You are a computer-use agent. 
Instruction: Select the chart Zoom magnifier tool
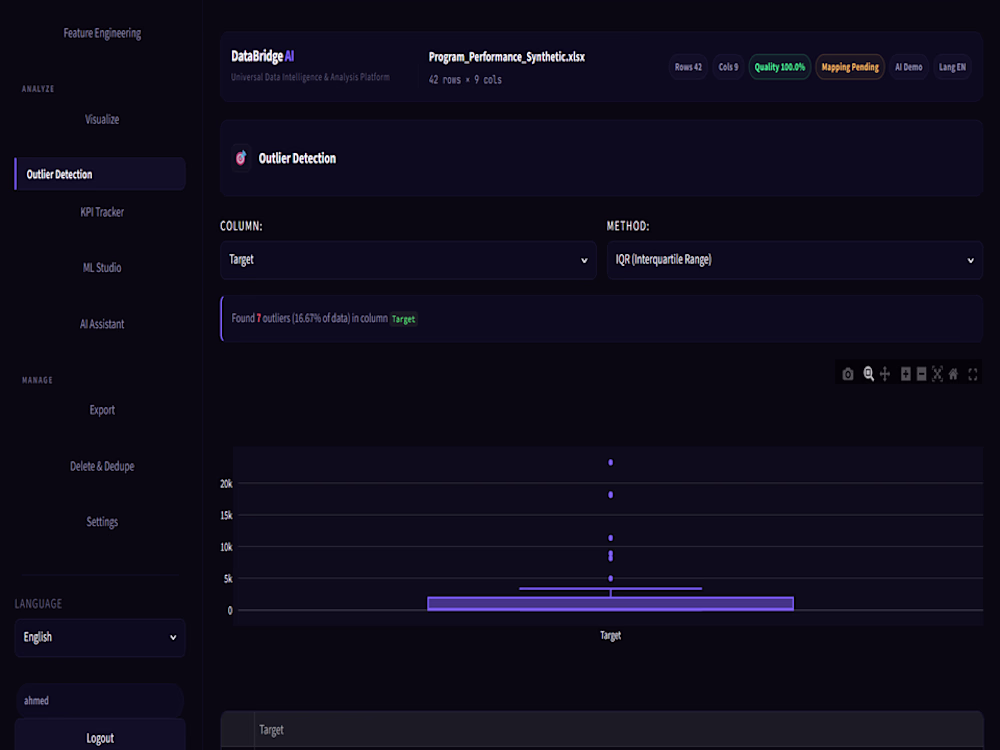pyautogui.click(x=868, y=374)
